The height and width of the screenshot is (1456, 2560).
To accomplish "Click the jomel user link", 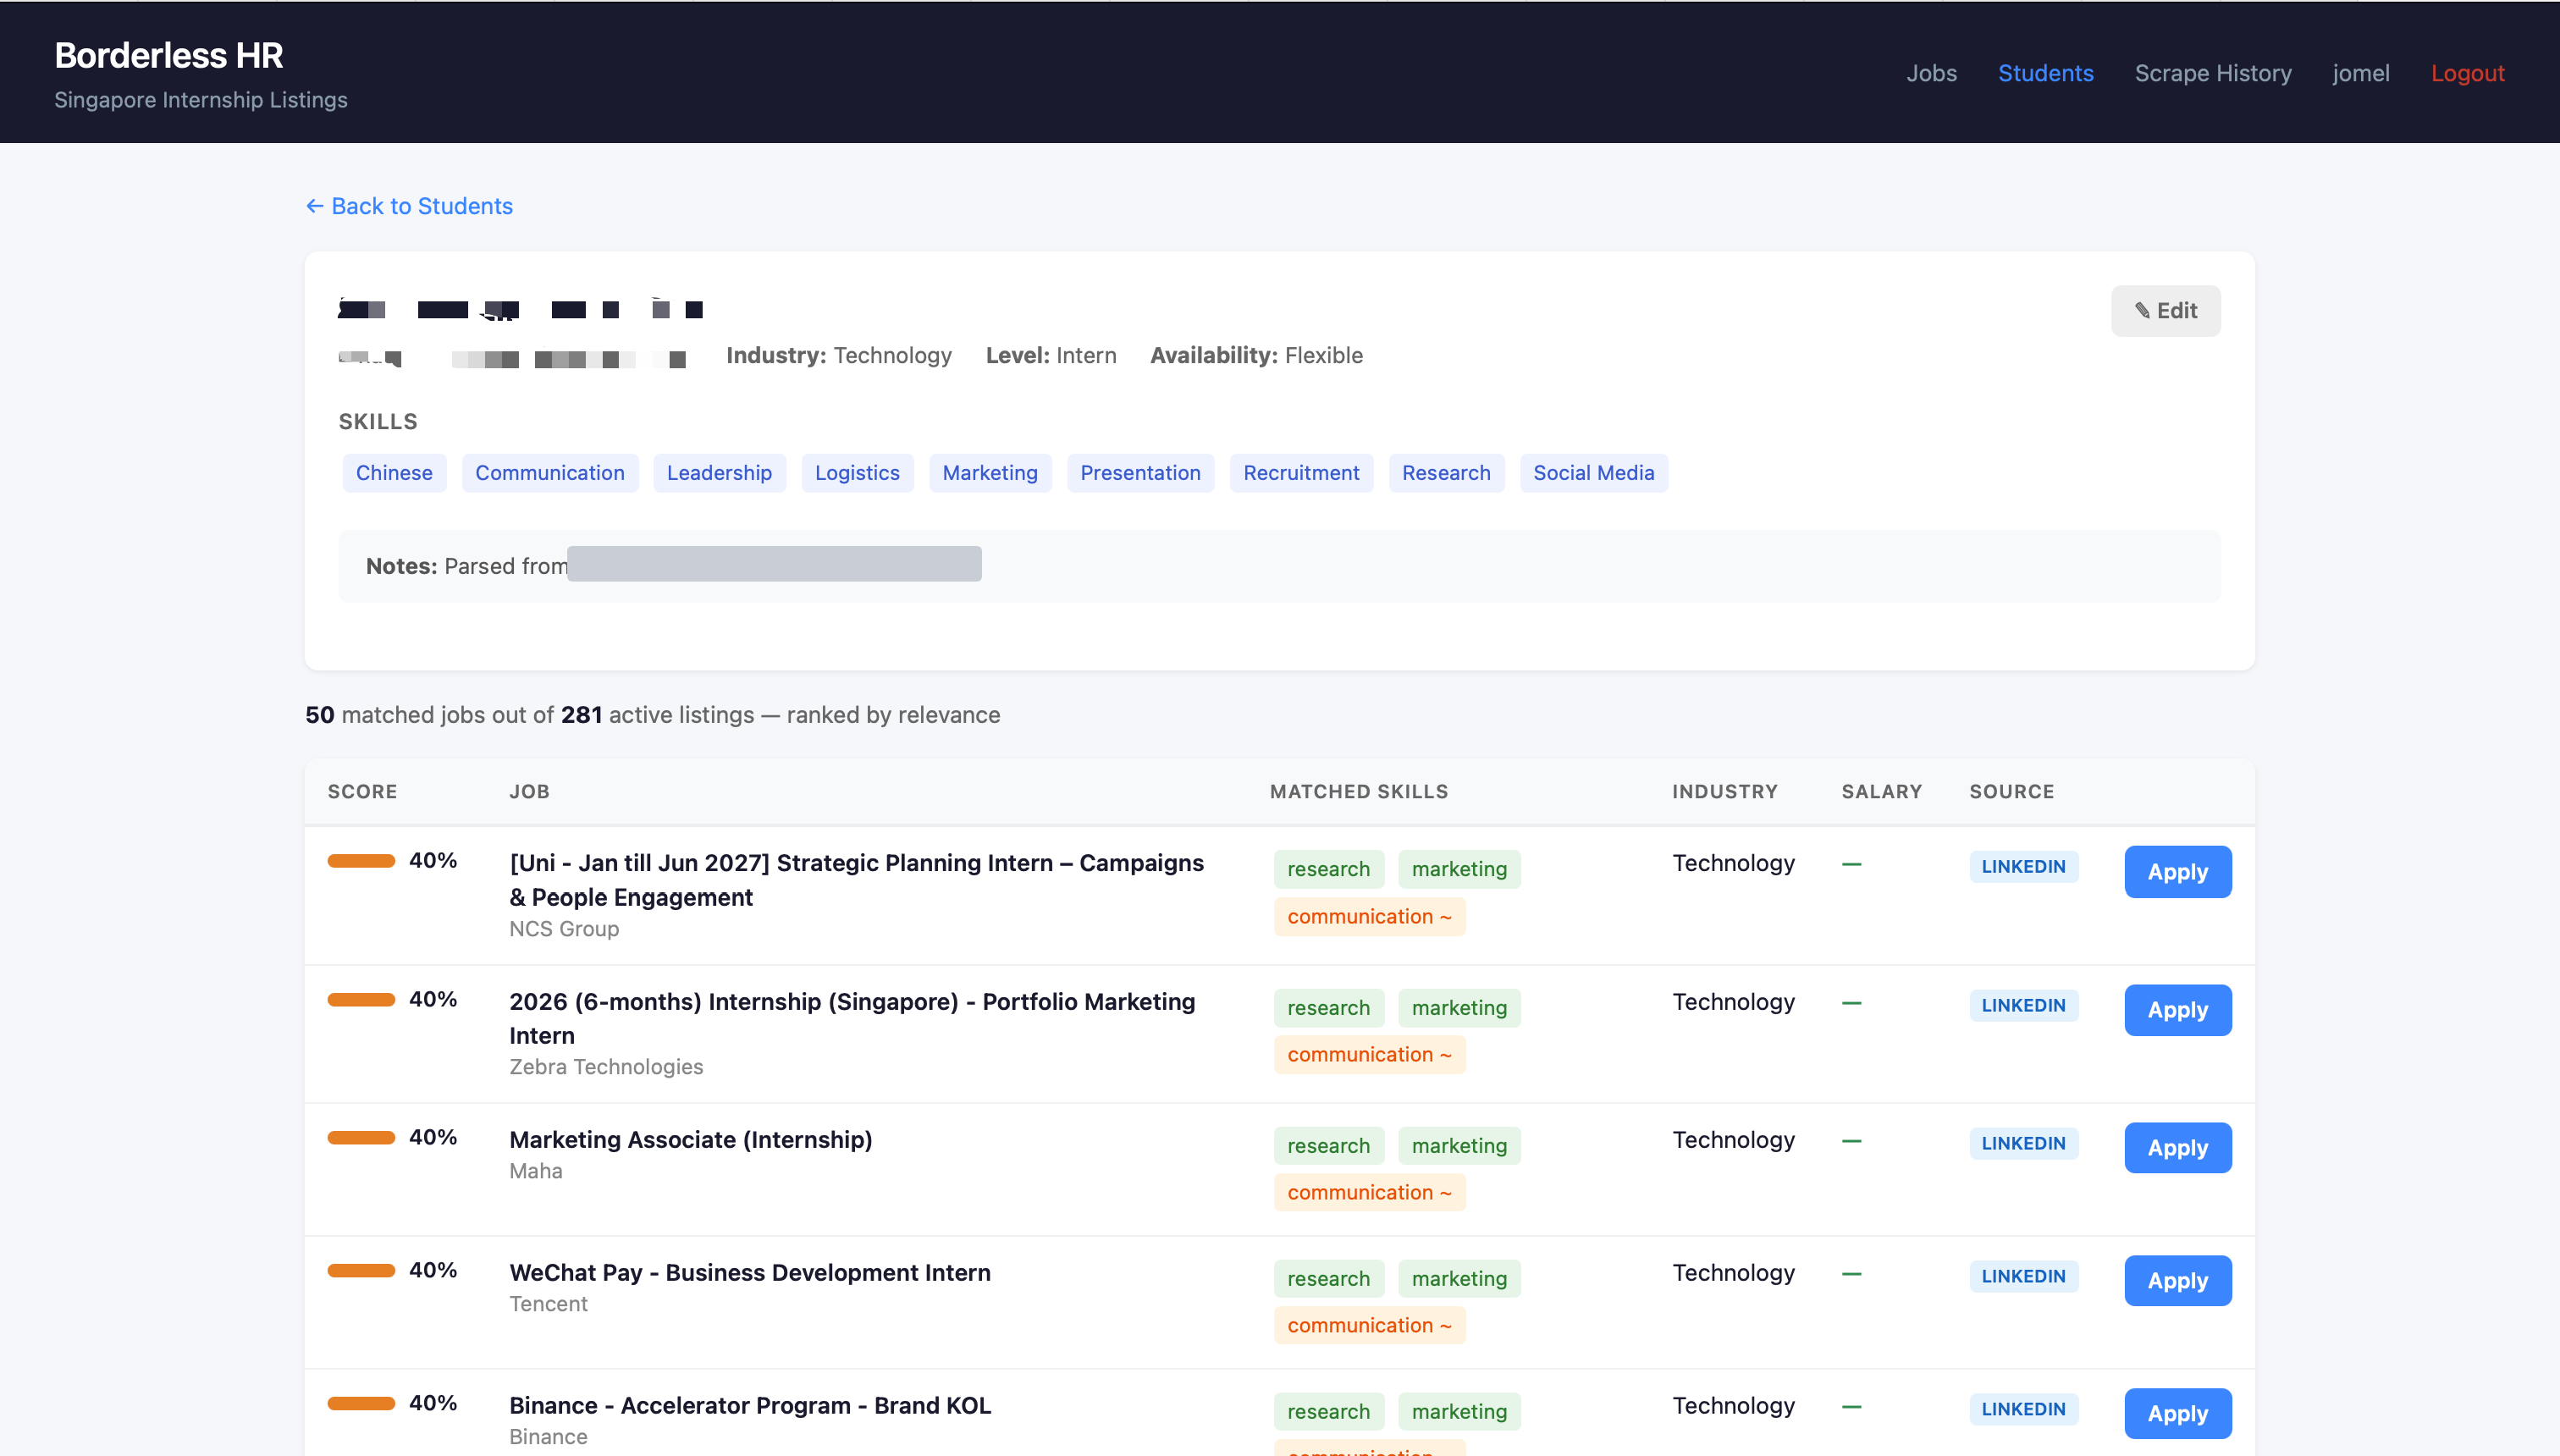I will tap(2360, 73).
